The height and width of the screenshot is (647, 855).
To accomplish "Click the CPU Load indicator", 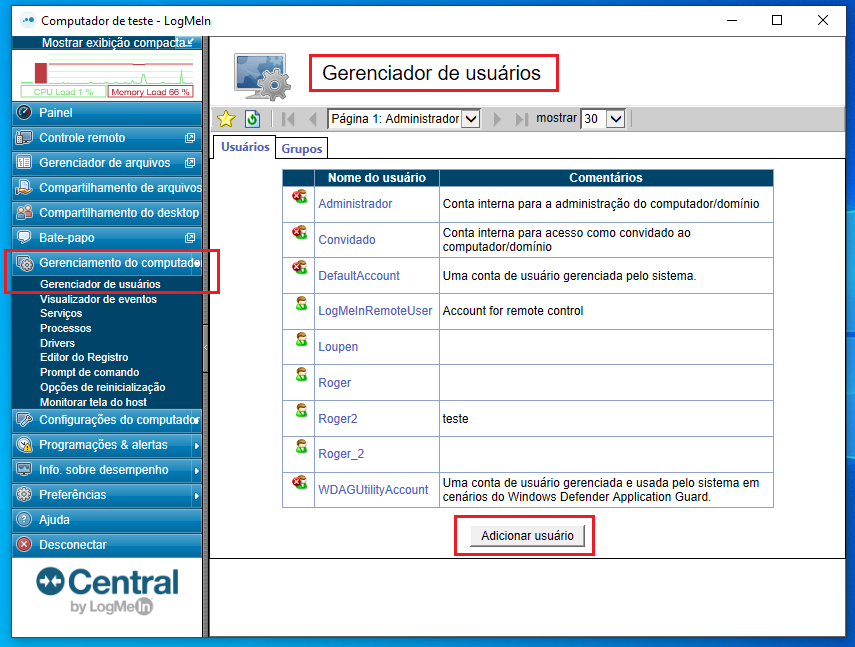I will [x=63, y=92].
